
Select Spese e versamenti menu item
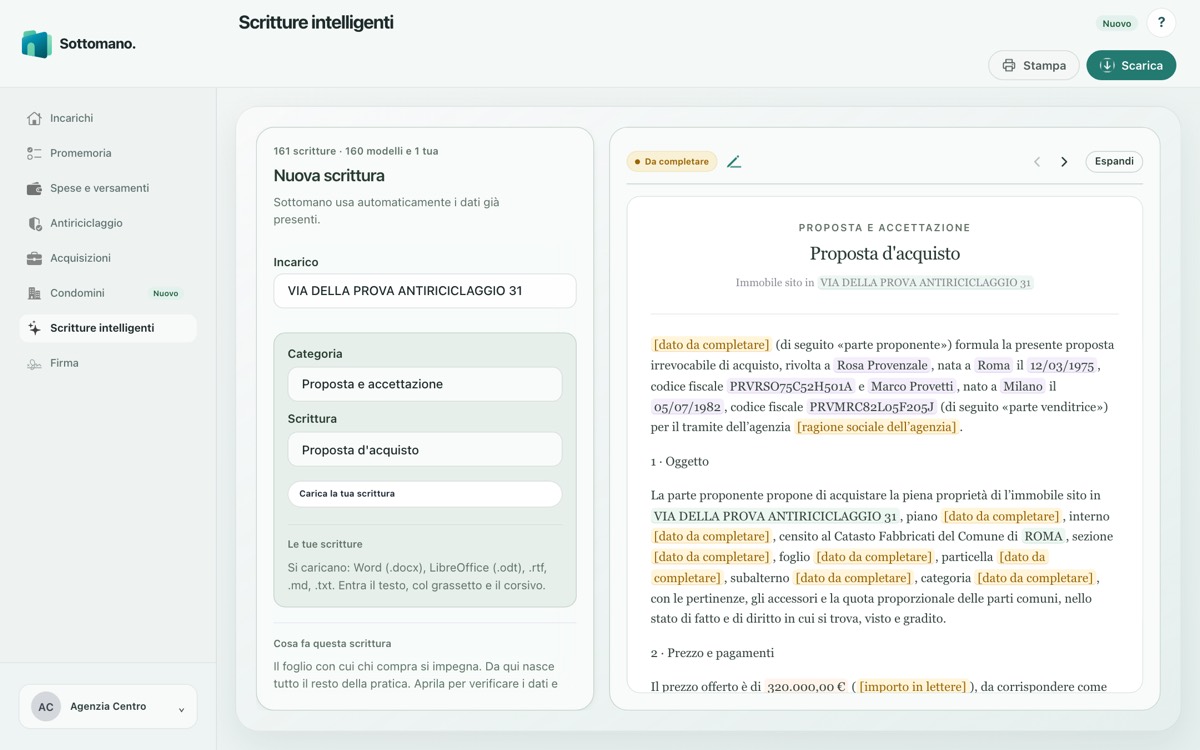pyautogui.click(x=108, y=188)
